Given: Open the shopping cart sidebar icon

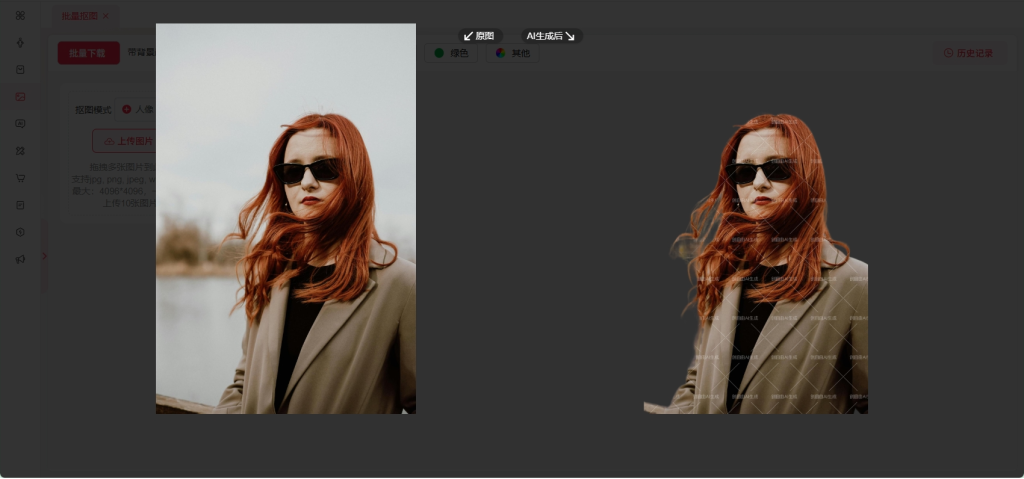Looking at the screenshot, I should tap(20, 178).
